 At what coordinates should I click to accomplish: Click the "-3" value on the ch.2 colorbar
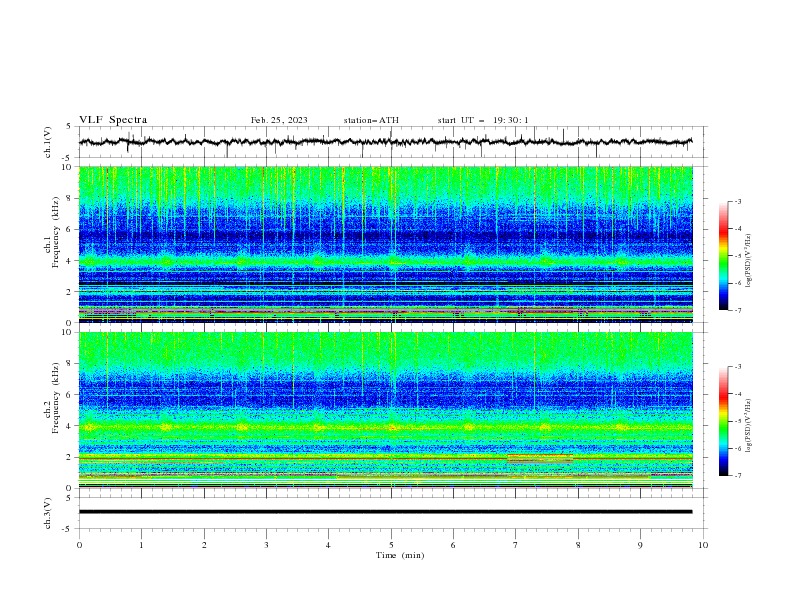click(x=738, y=367)
